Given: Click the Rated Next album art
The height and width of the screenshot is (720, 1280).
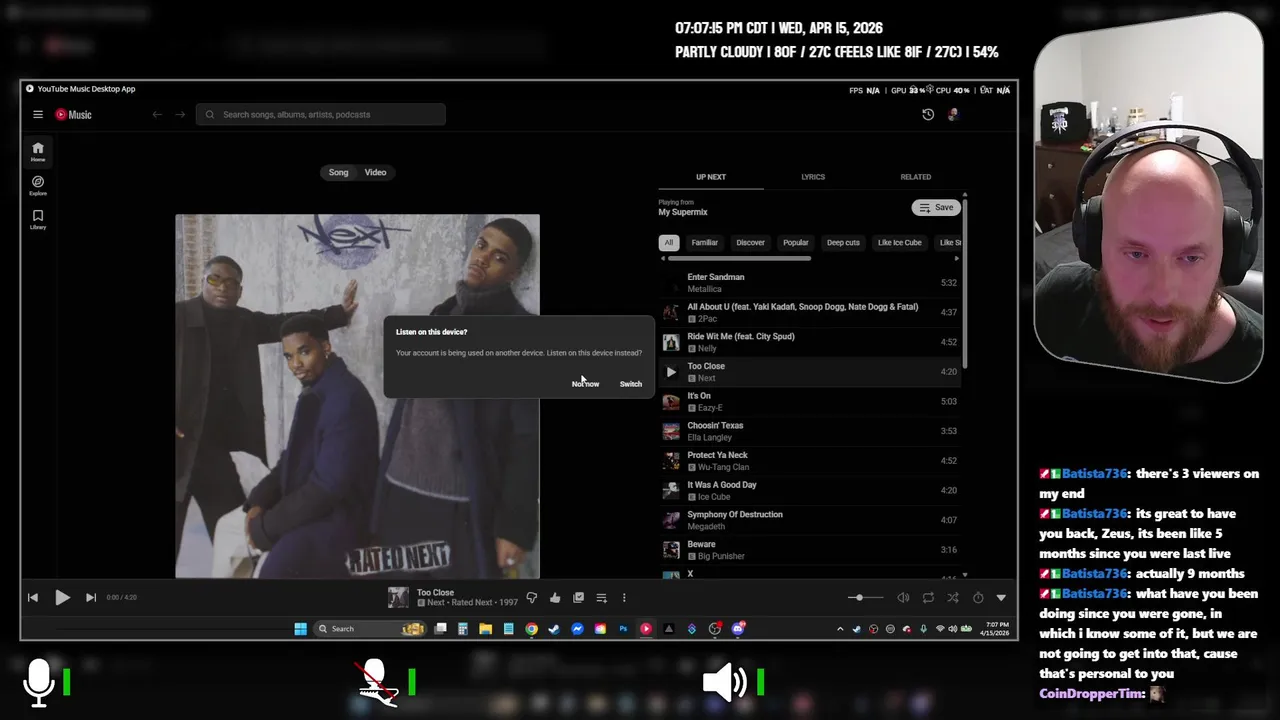Looking at the screenshot, I should tap(357, 396).
